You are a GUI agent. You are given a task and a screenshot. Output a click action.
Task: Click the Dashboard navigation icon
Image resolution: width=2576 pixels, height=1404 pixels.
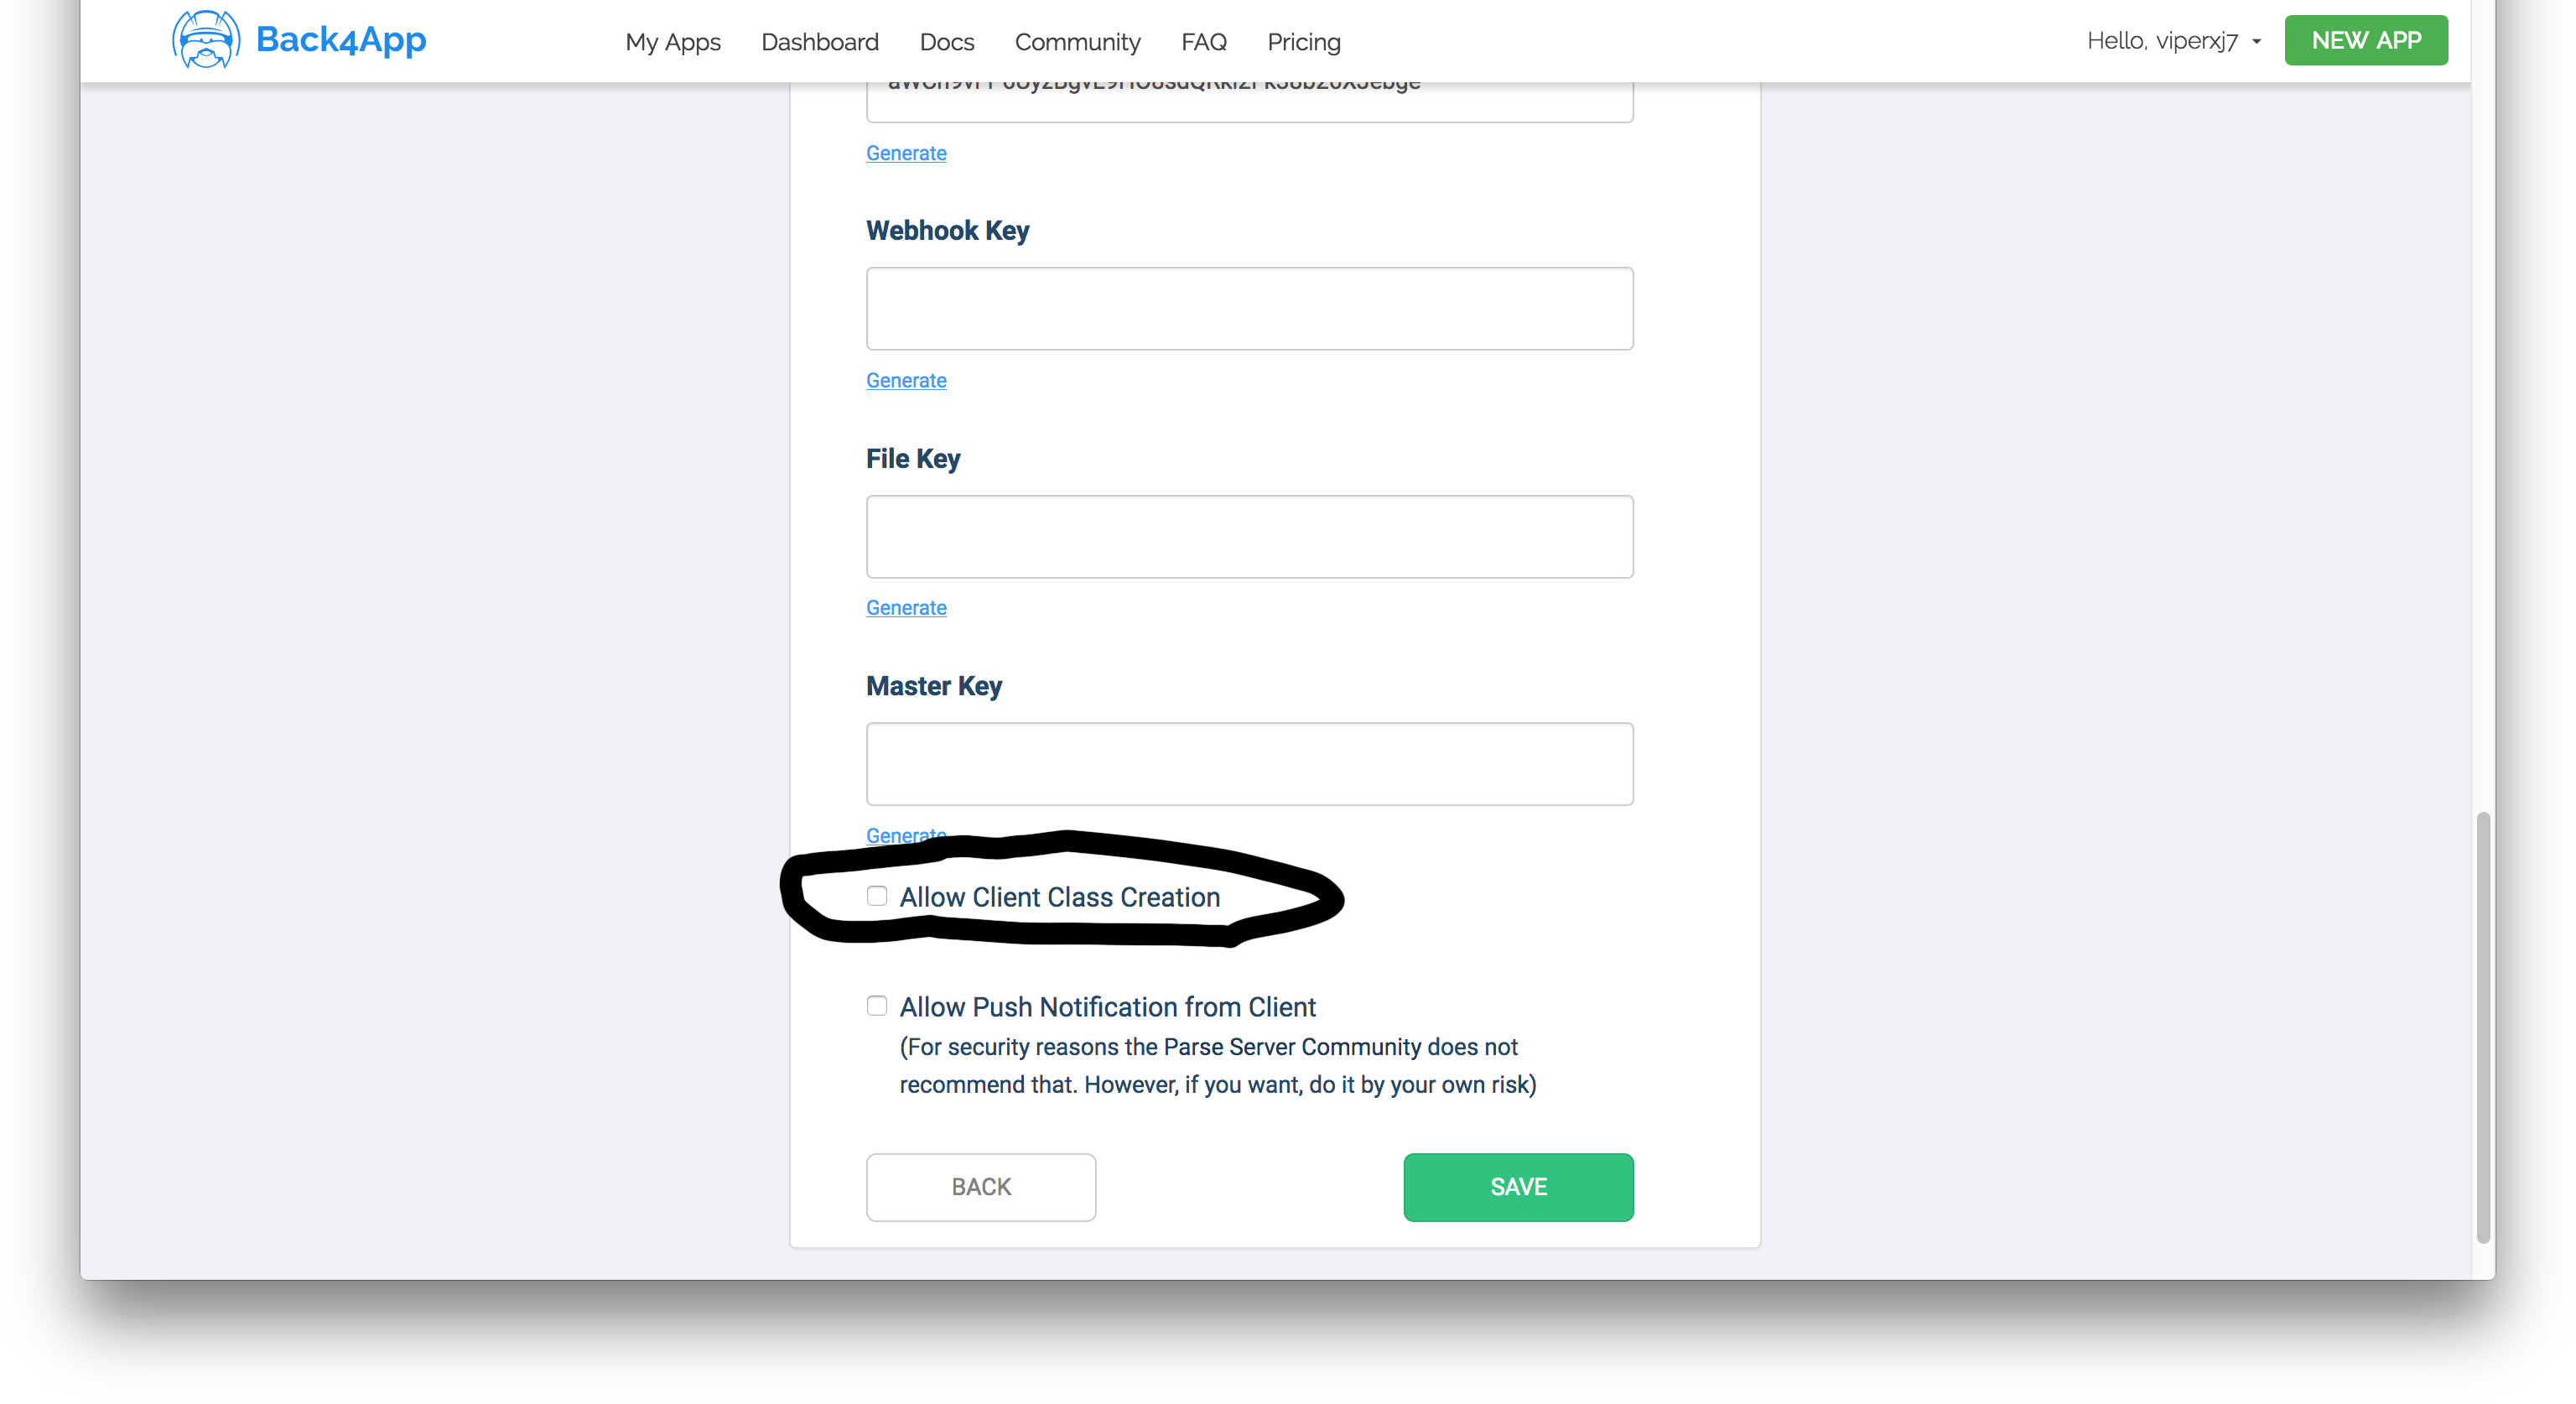tap(819, 41)
